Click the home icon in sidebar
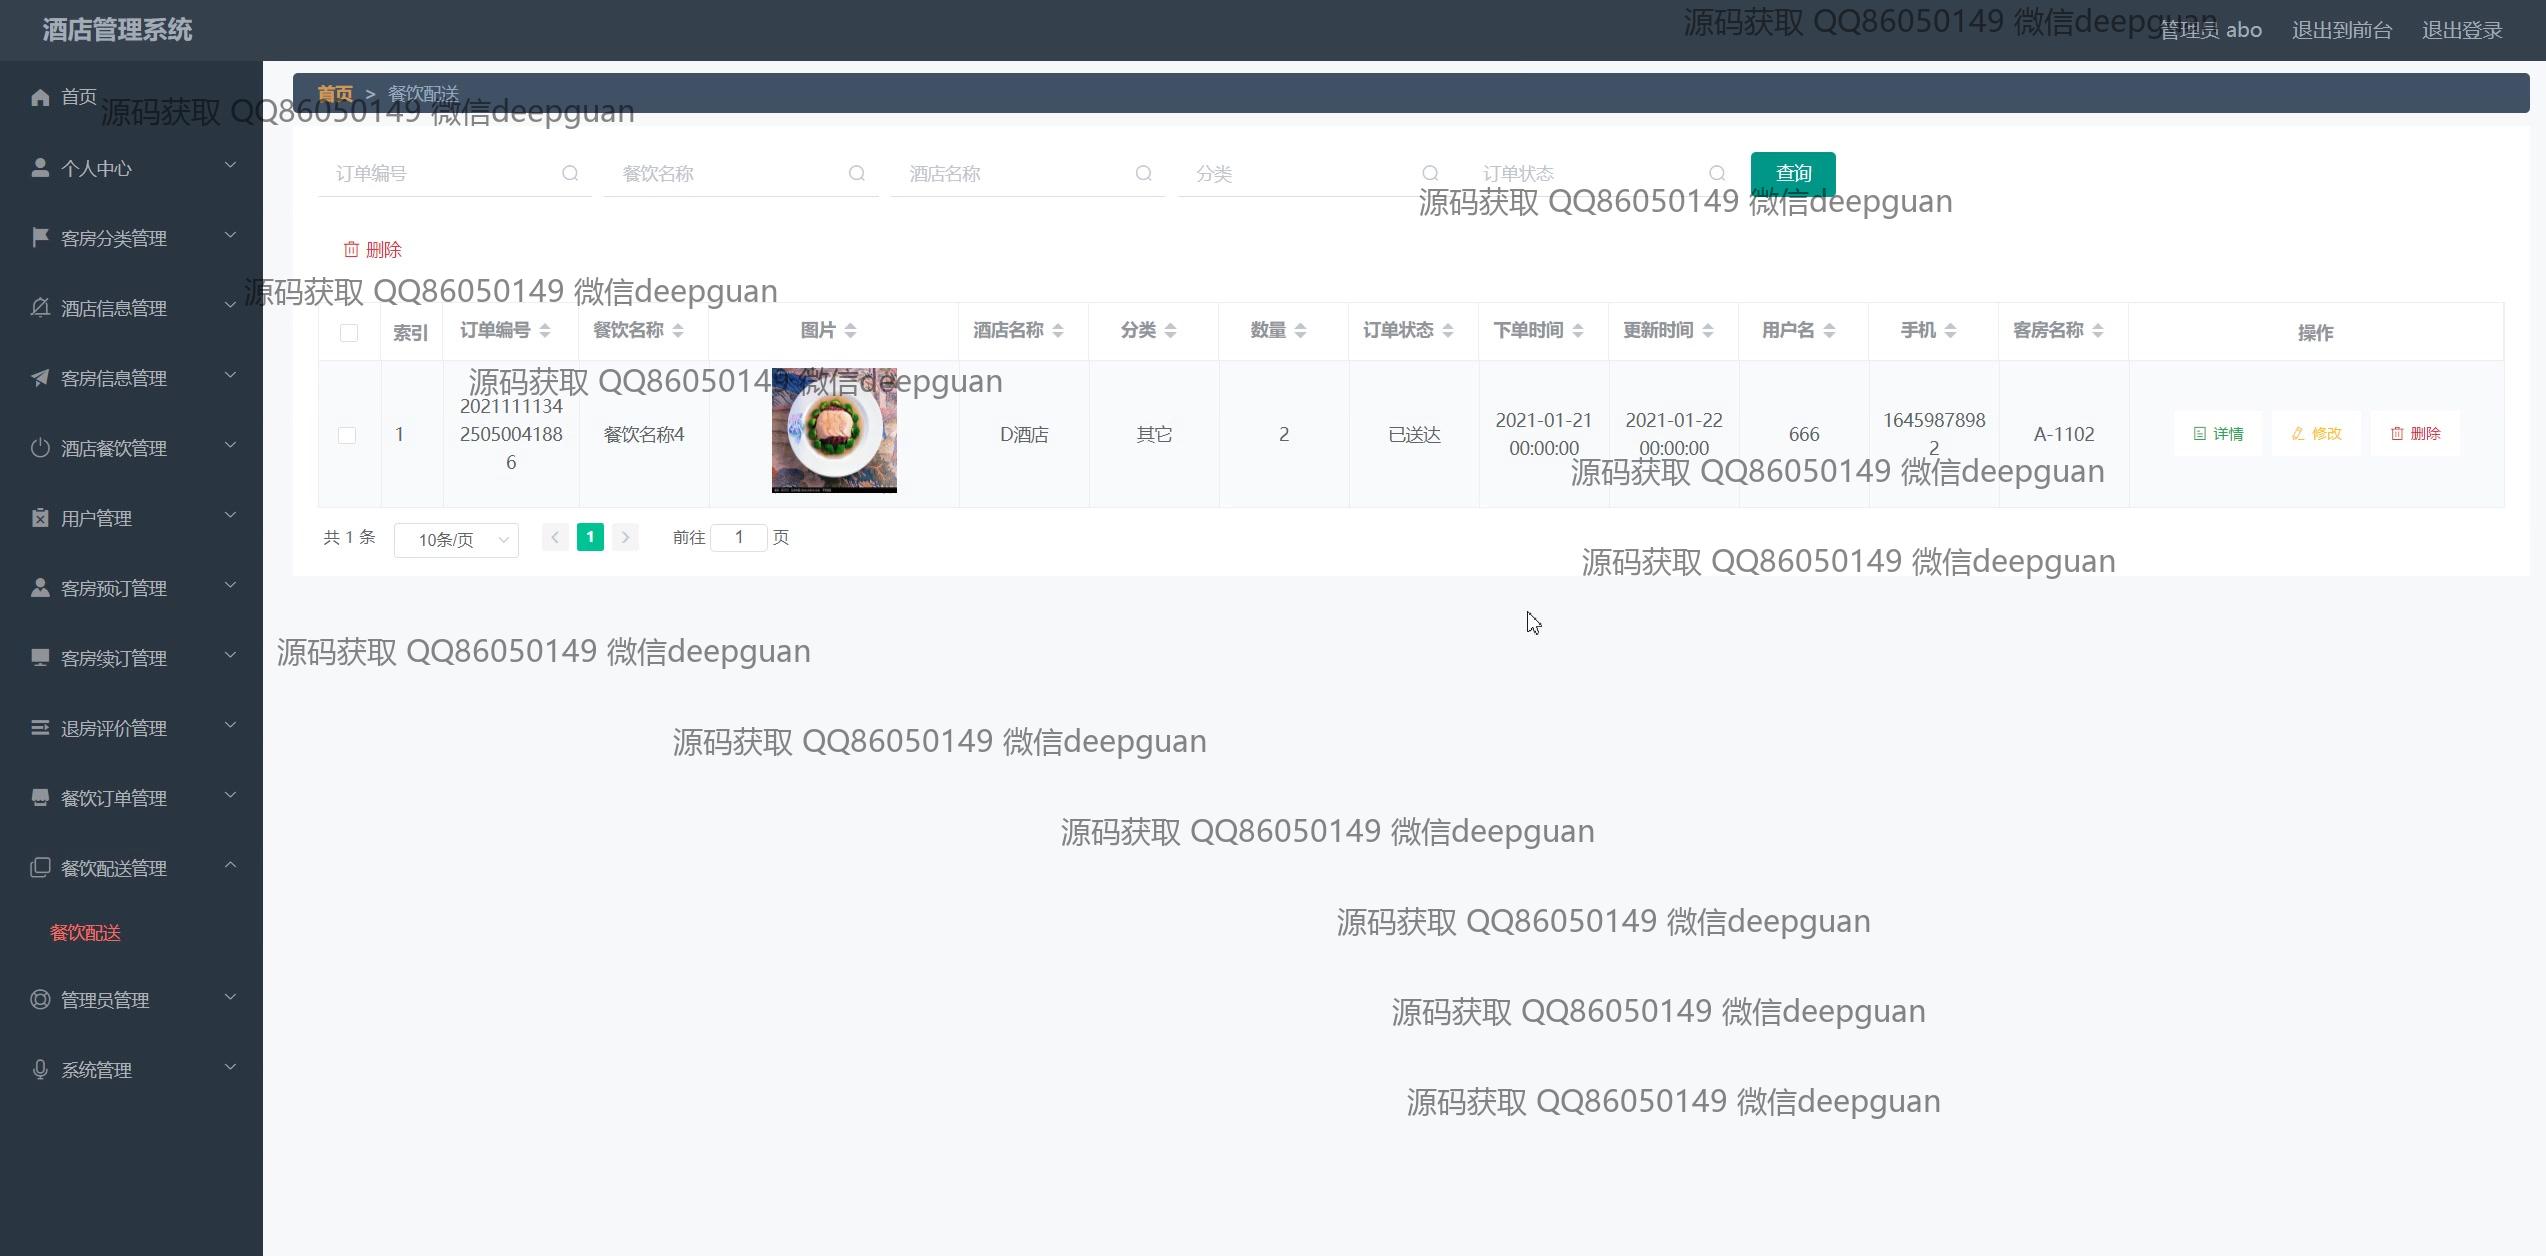 (x=40, y=97)
